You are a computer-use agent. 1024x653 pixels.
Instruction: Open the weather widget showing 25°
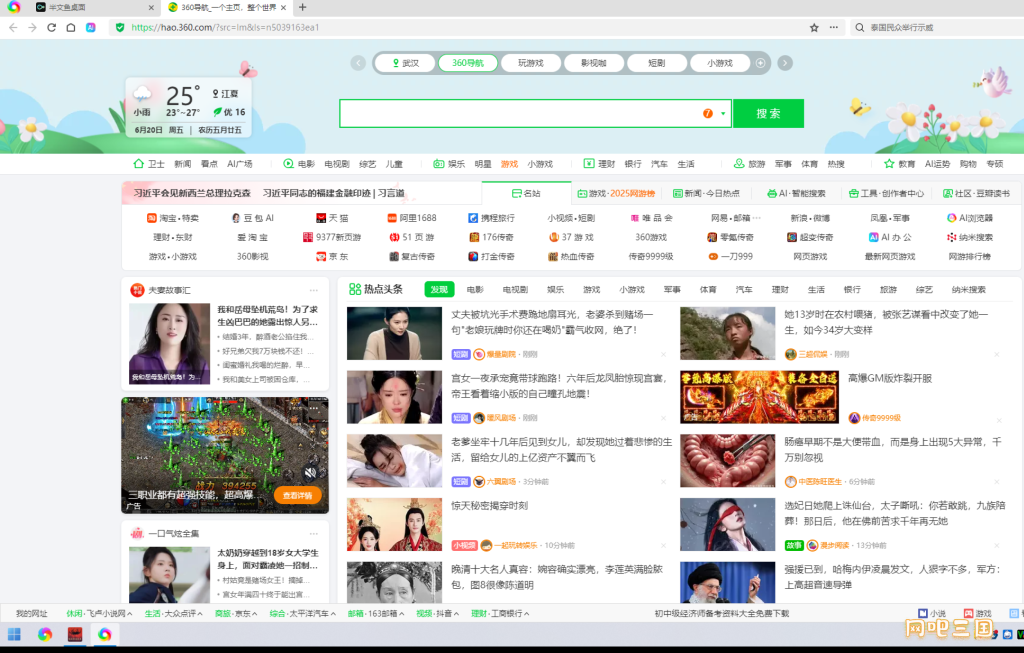point(189,108)
